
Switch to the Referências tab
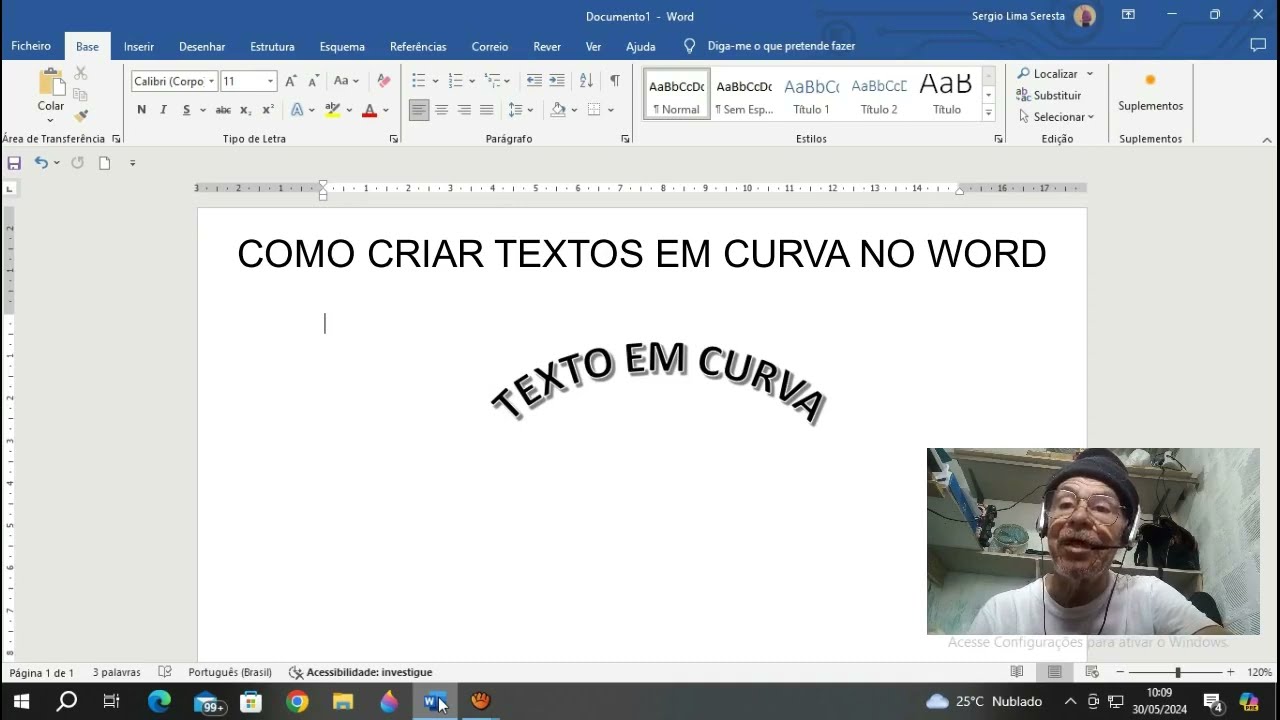[x=418, y=46]
